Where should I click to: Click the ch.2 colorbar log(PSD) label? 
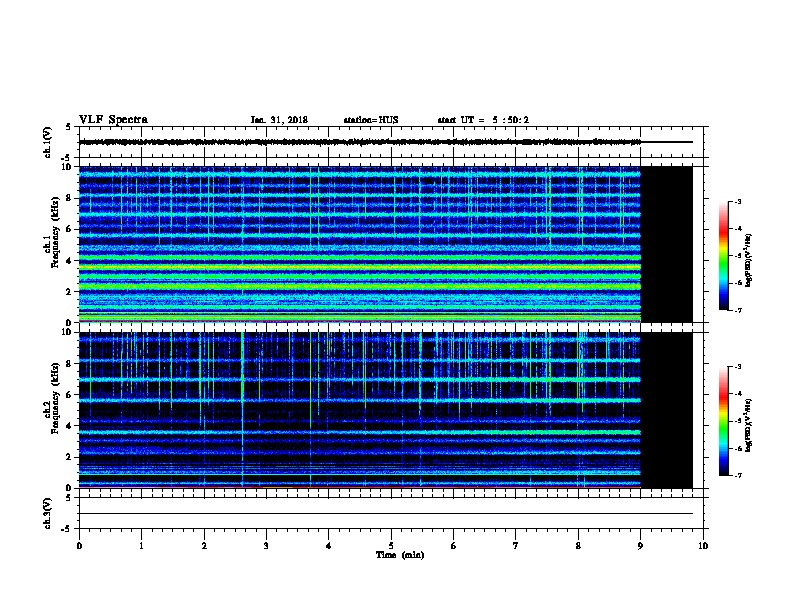coord(748,425)
